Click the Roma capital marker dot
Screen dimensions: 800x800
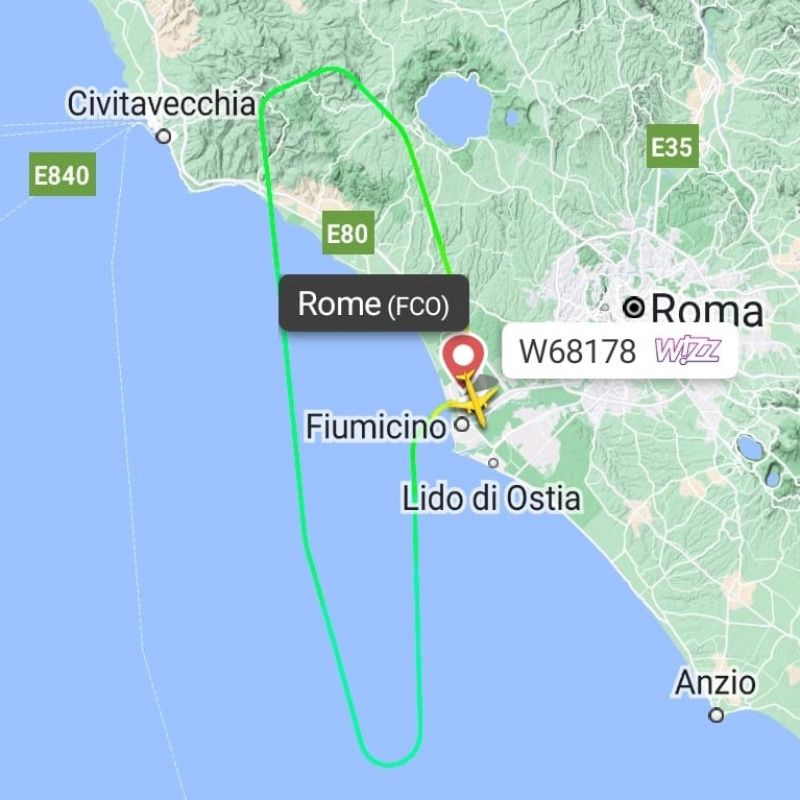(634, 308)
